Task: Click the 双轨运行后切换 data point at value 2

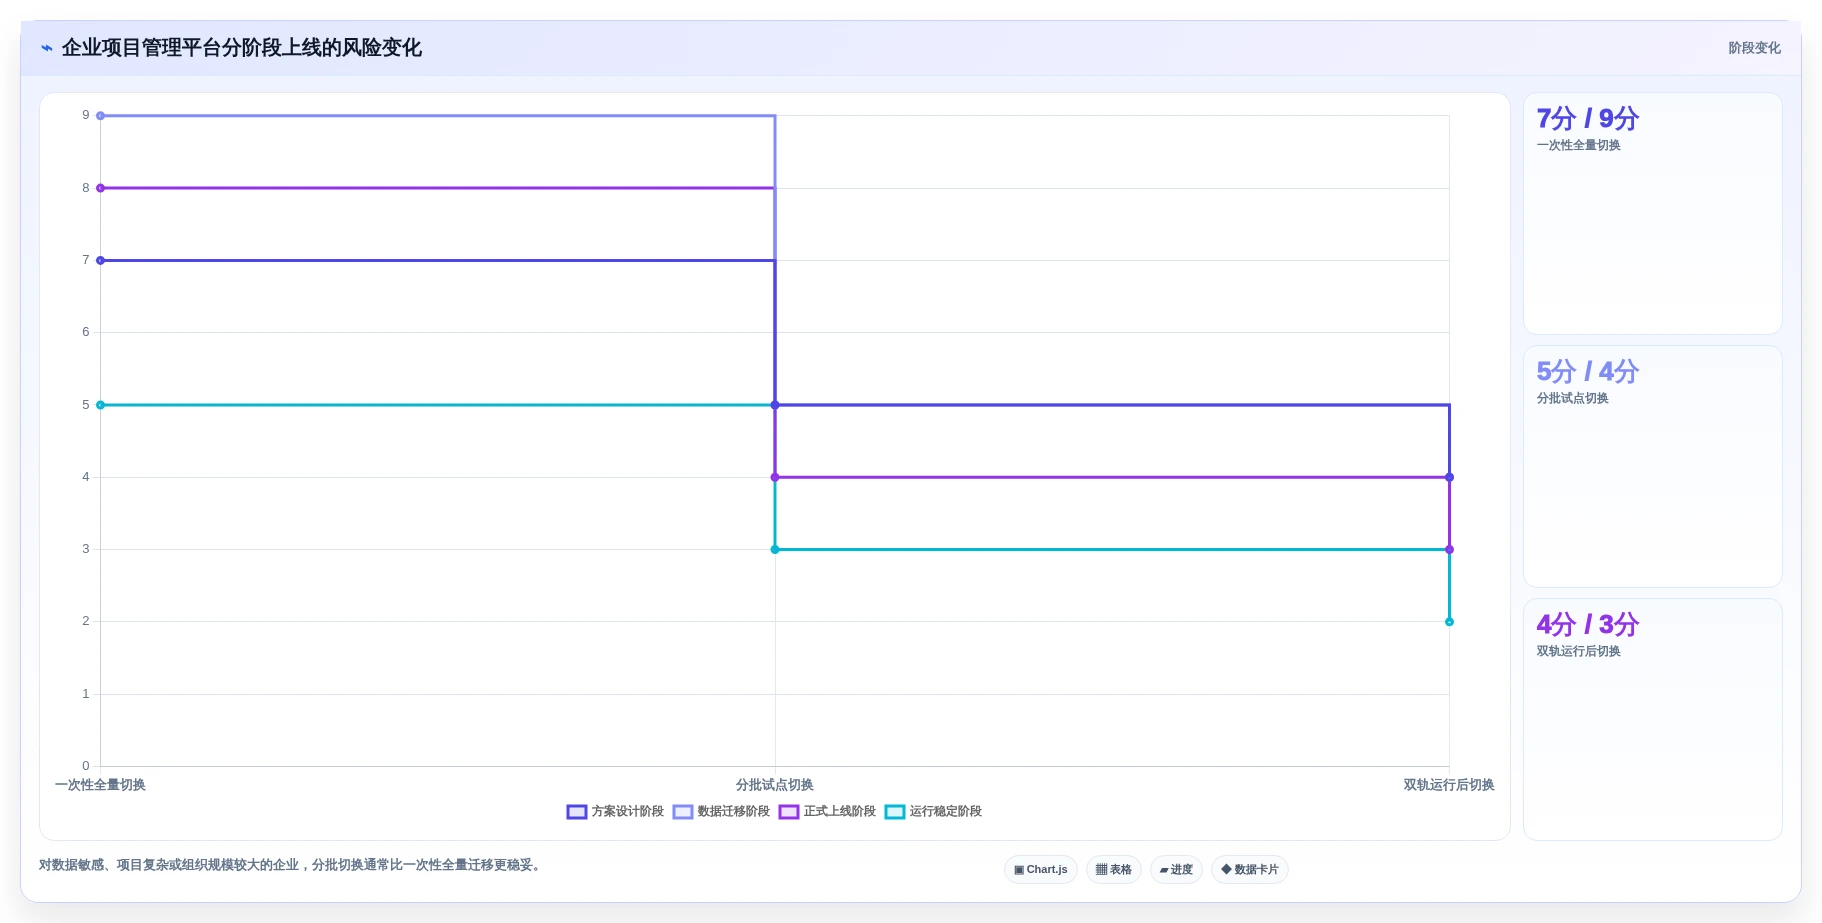Action: (x=1449, y=622)
